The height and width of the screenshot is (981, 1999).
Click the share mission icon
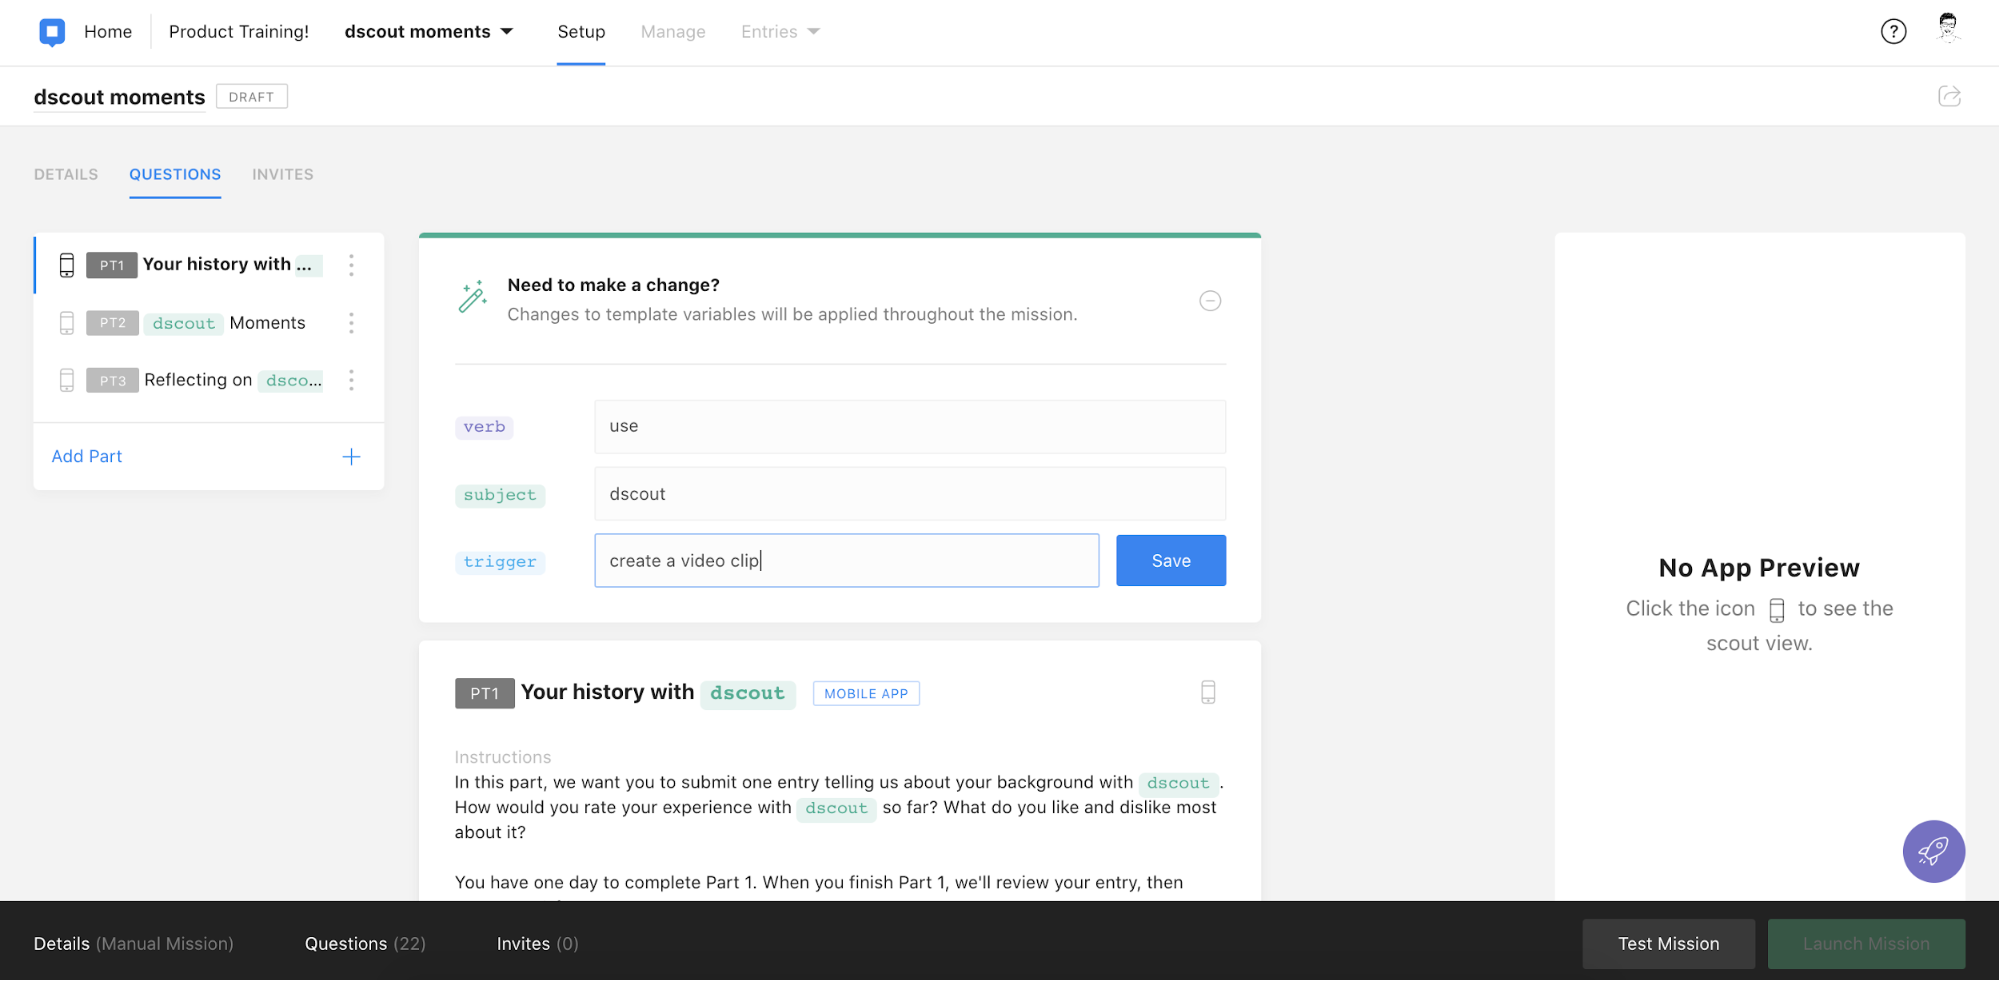(x=1949, y=96)
